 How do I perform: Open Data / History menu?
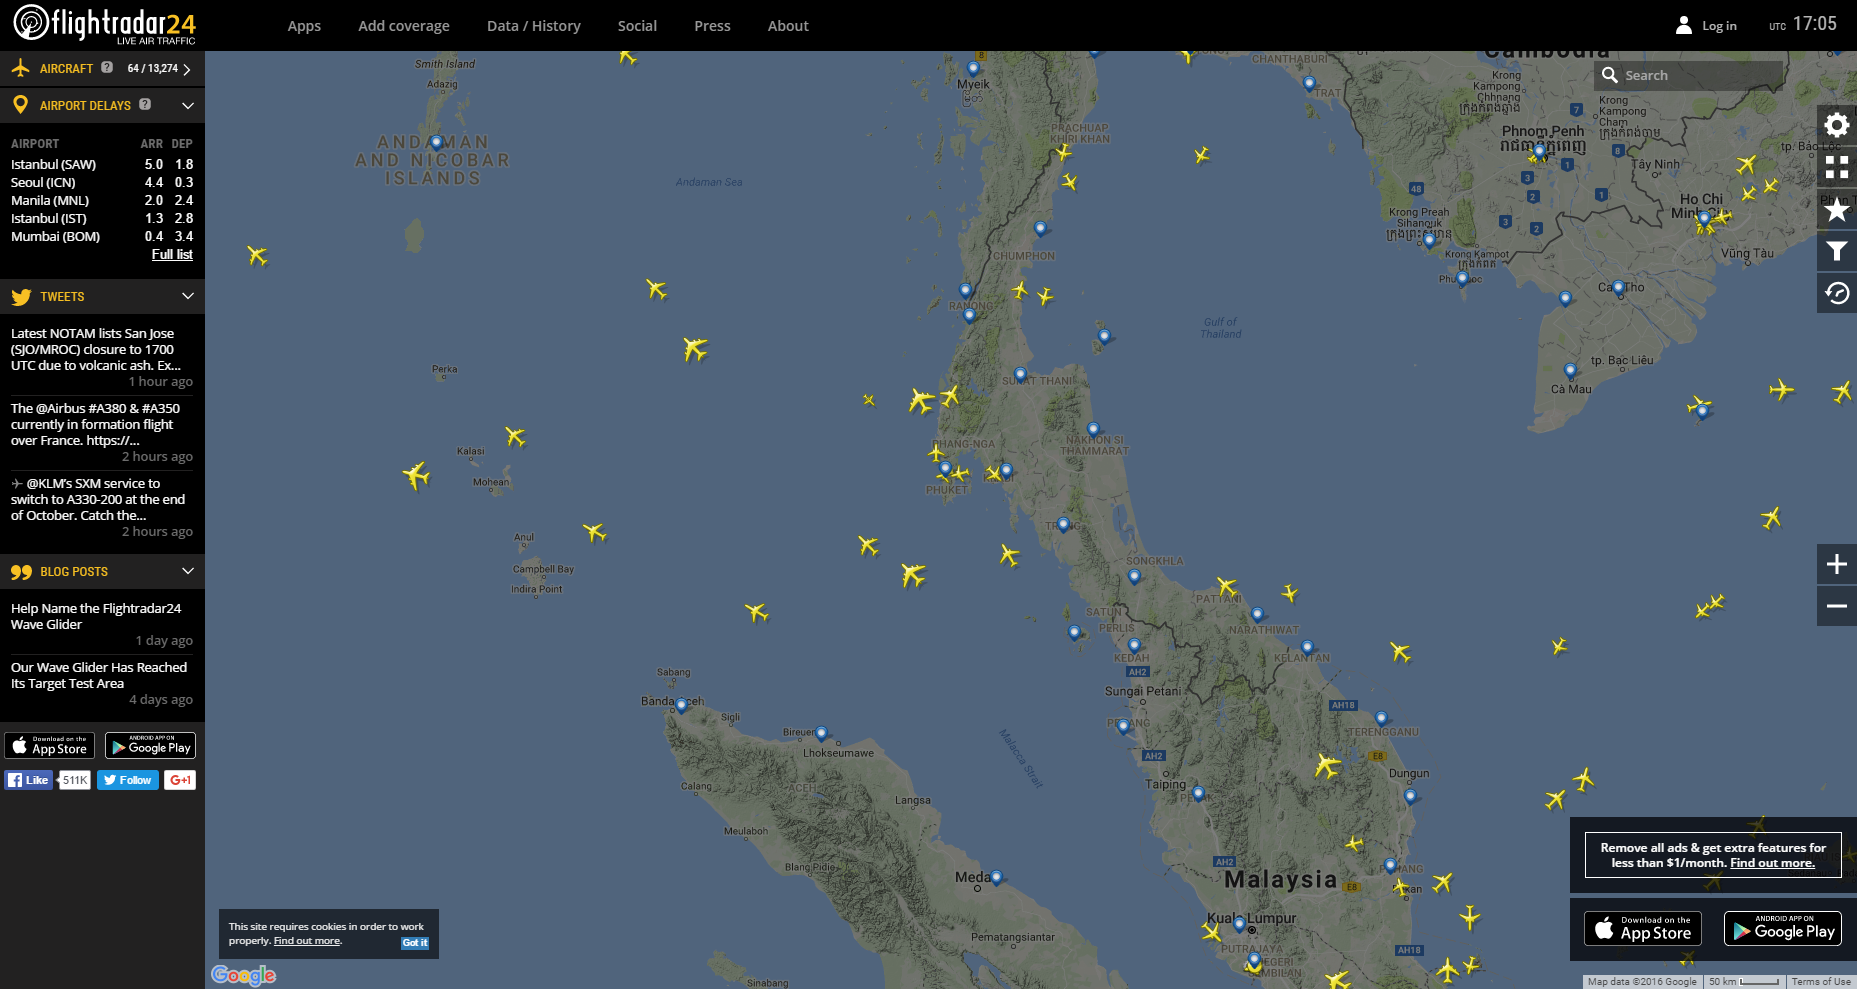[x=534, y=26]
